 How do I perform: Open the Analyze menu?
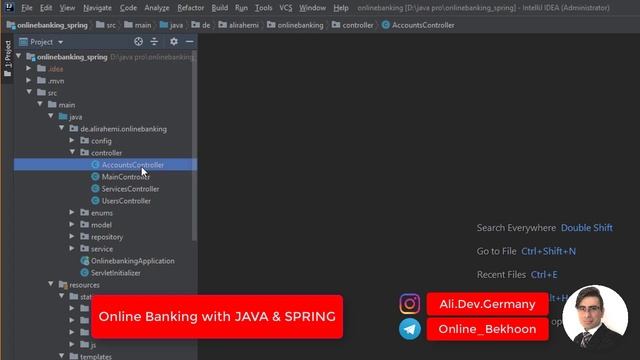(157, 8)
